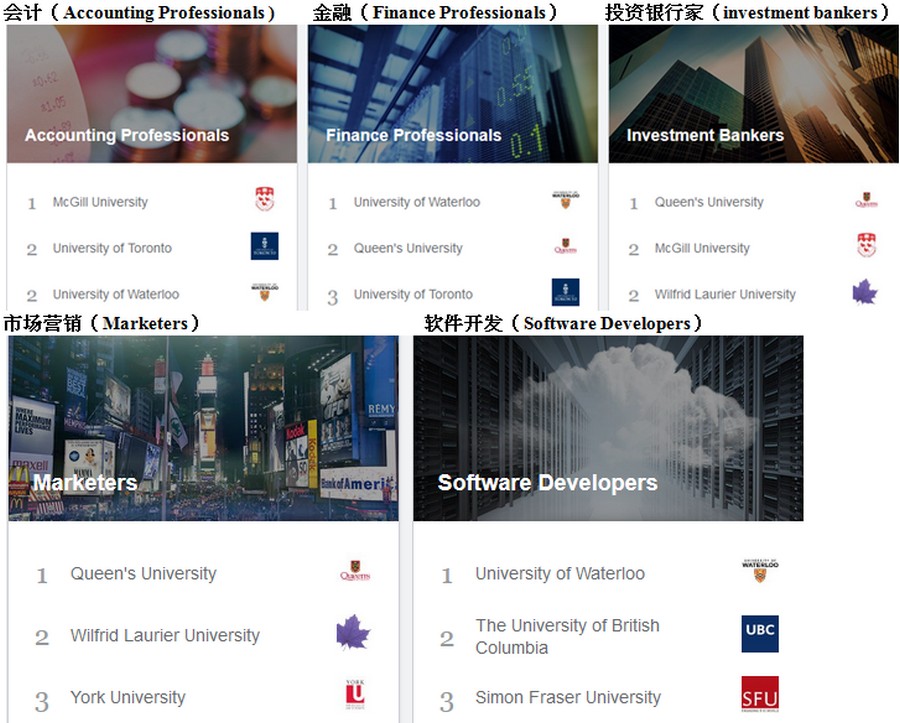Open Queen's University under Finance Professionals
This screenshot has height=723, width=900.
click(408, 248)
